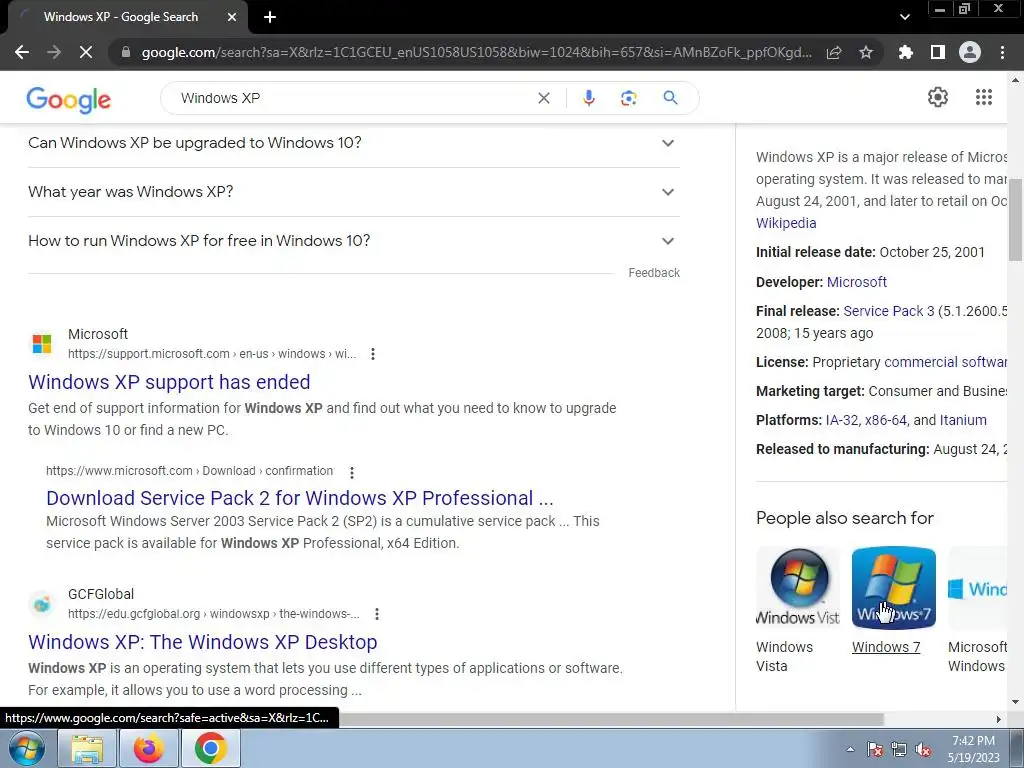The width and height of the screenshot is (1024, 768).
Task: Open the IA-32 platform link
Action: (x=842, y=421)
